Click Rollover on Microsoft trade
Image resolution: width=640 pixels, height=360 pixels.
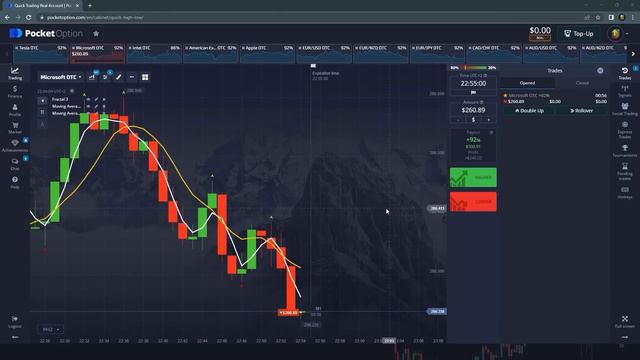click(582, 111)
